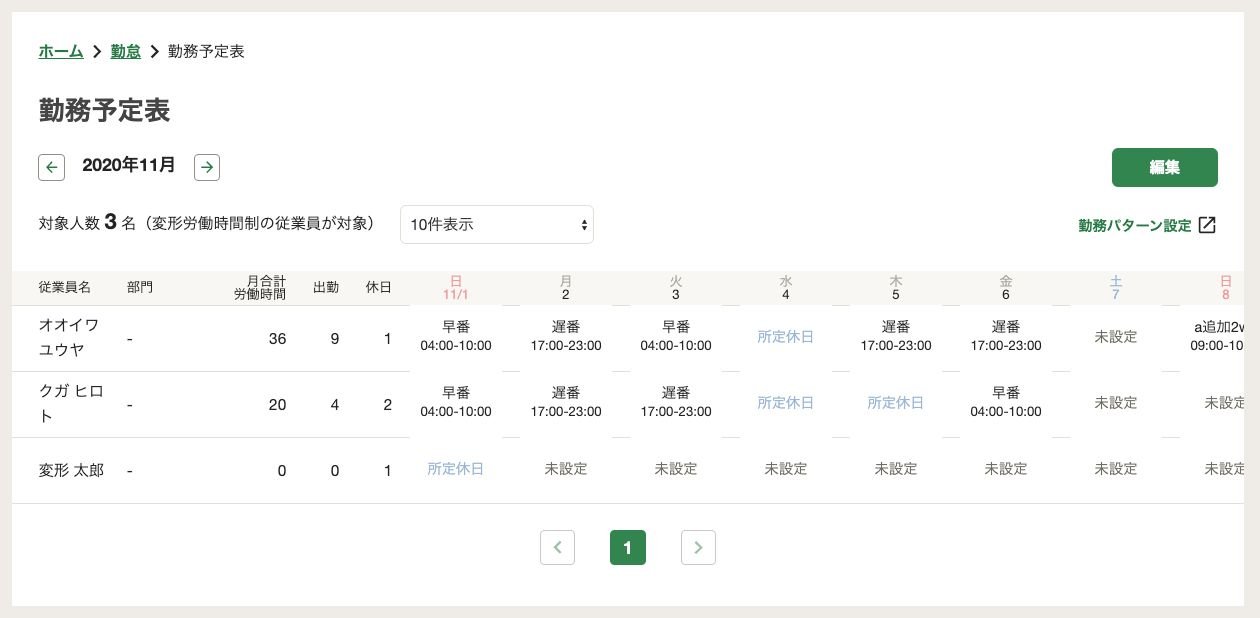Click next page chevron in pagination
1260x618 pixels.
(698, 547)
